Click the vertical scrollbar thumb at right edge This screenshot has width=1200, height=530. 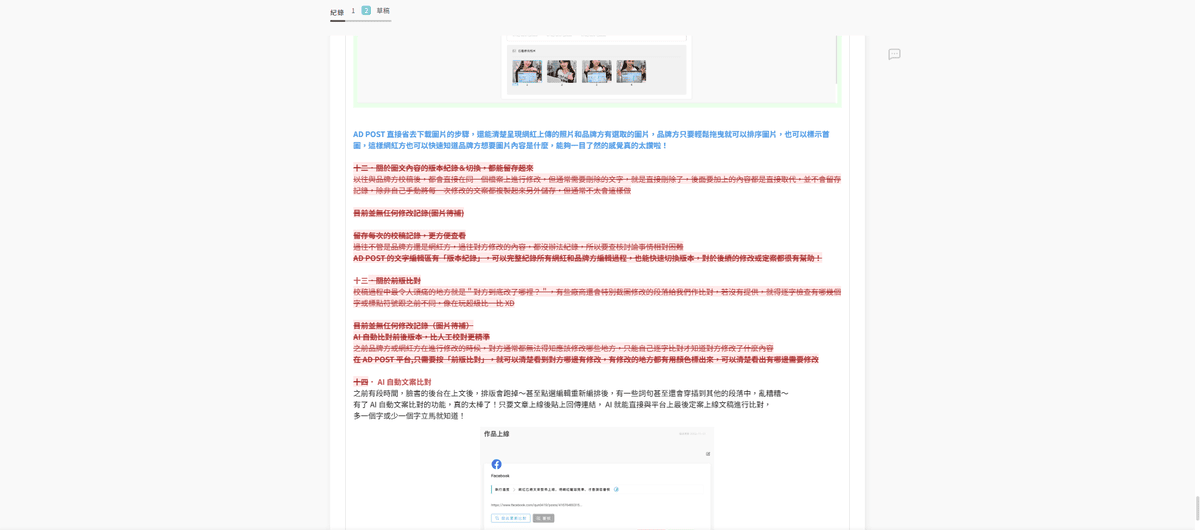click(x=1197, y=506)
